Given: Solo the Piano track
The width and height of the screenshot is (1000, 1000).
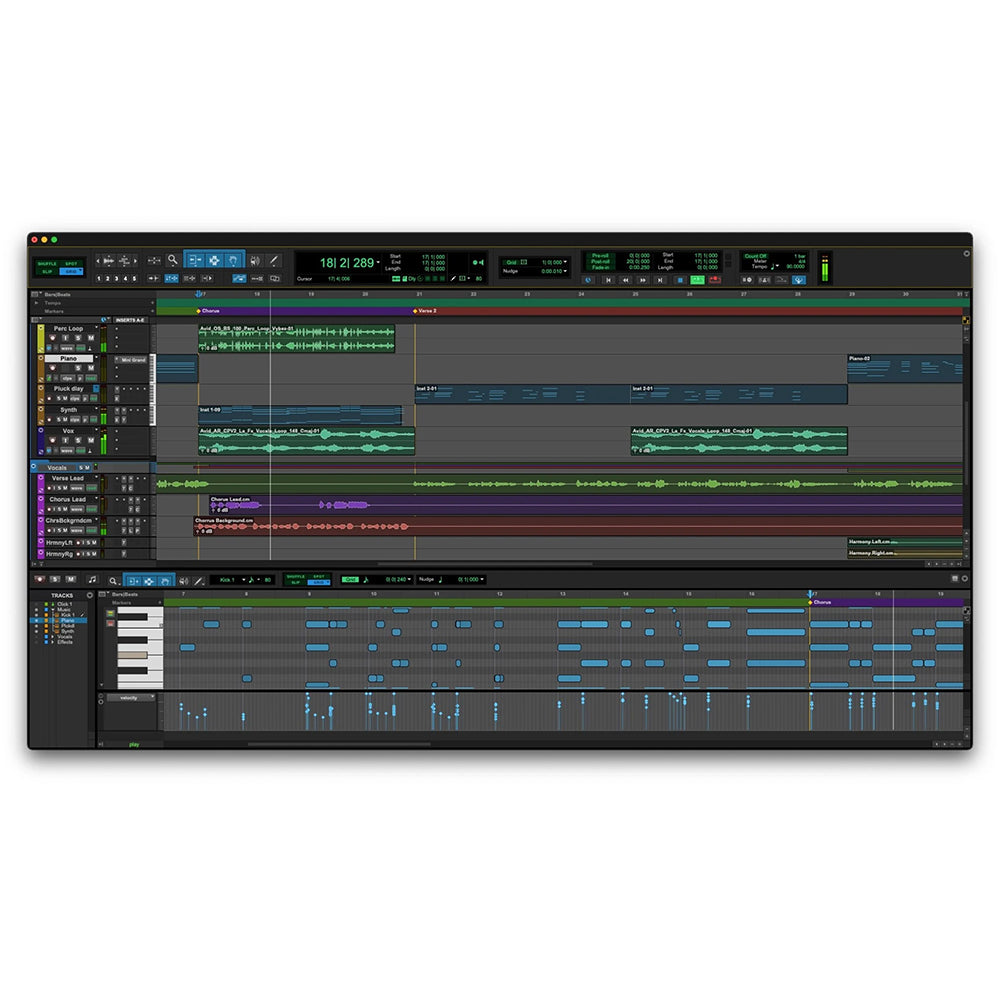Looking at the screenshot, I should click(x=78, y=369).
